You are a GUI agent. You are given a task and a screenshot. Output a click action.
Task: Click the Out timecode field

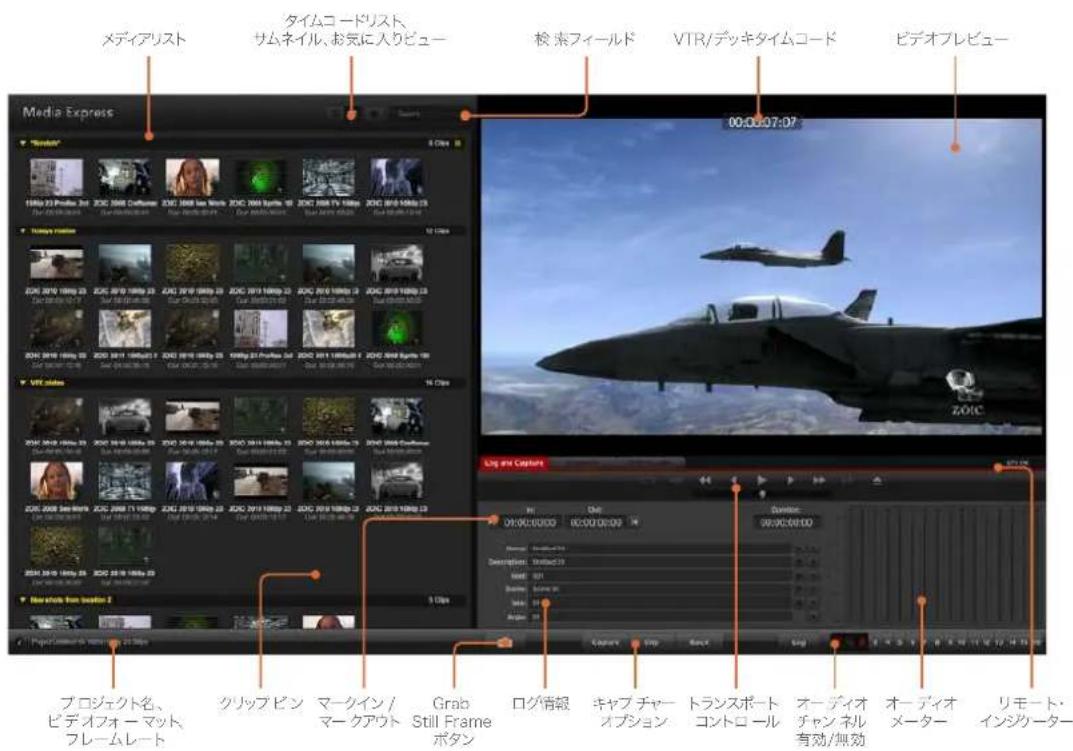coord(597,522)
